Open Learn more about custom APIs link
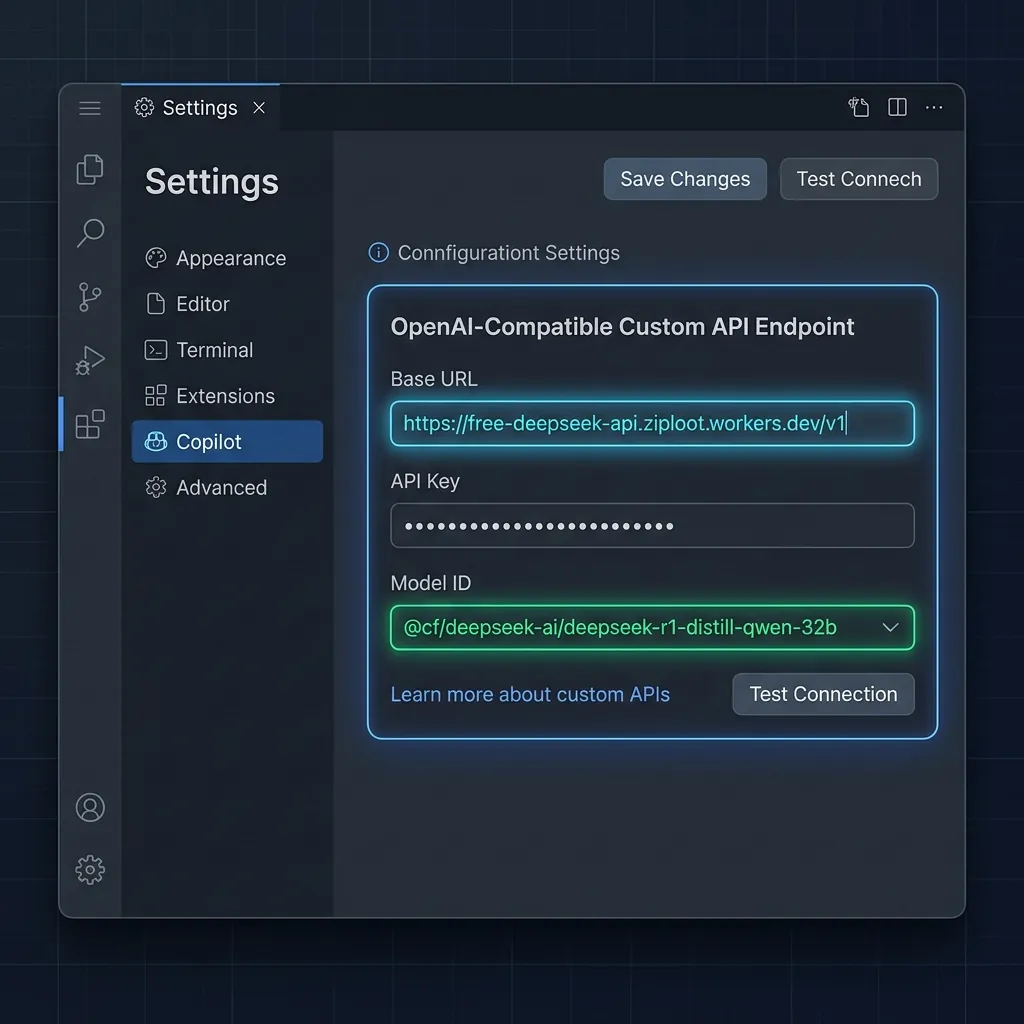The height and width of the screenshot is (1024, 1024). click(530, 694)
